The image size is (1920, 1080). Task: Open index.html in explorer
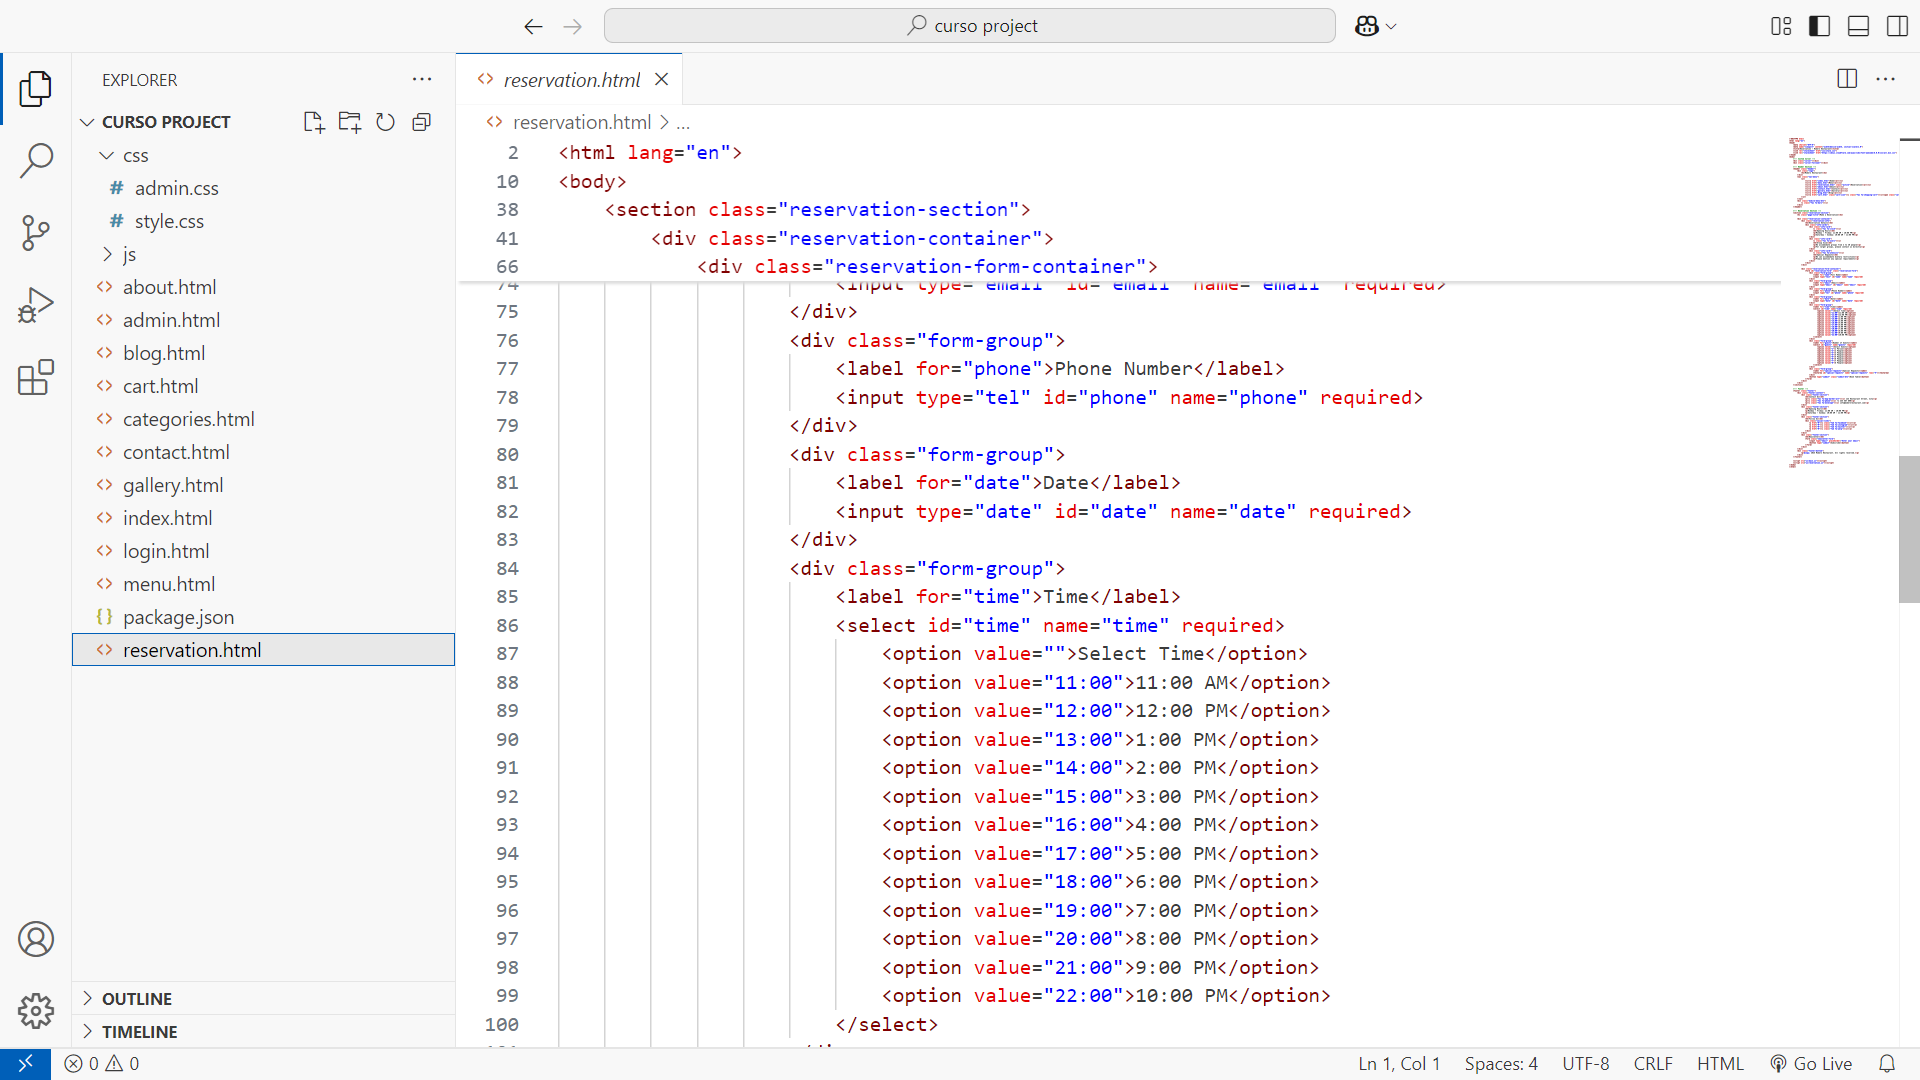click(167, 518)
